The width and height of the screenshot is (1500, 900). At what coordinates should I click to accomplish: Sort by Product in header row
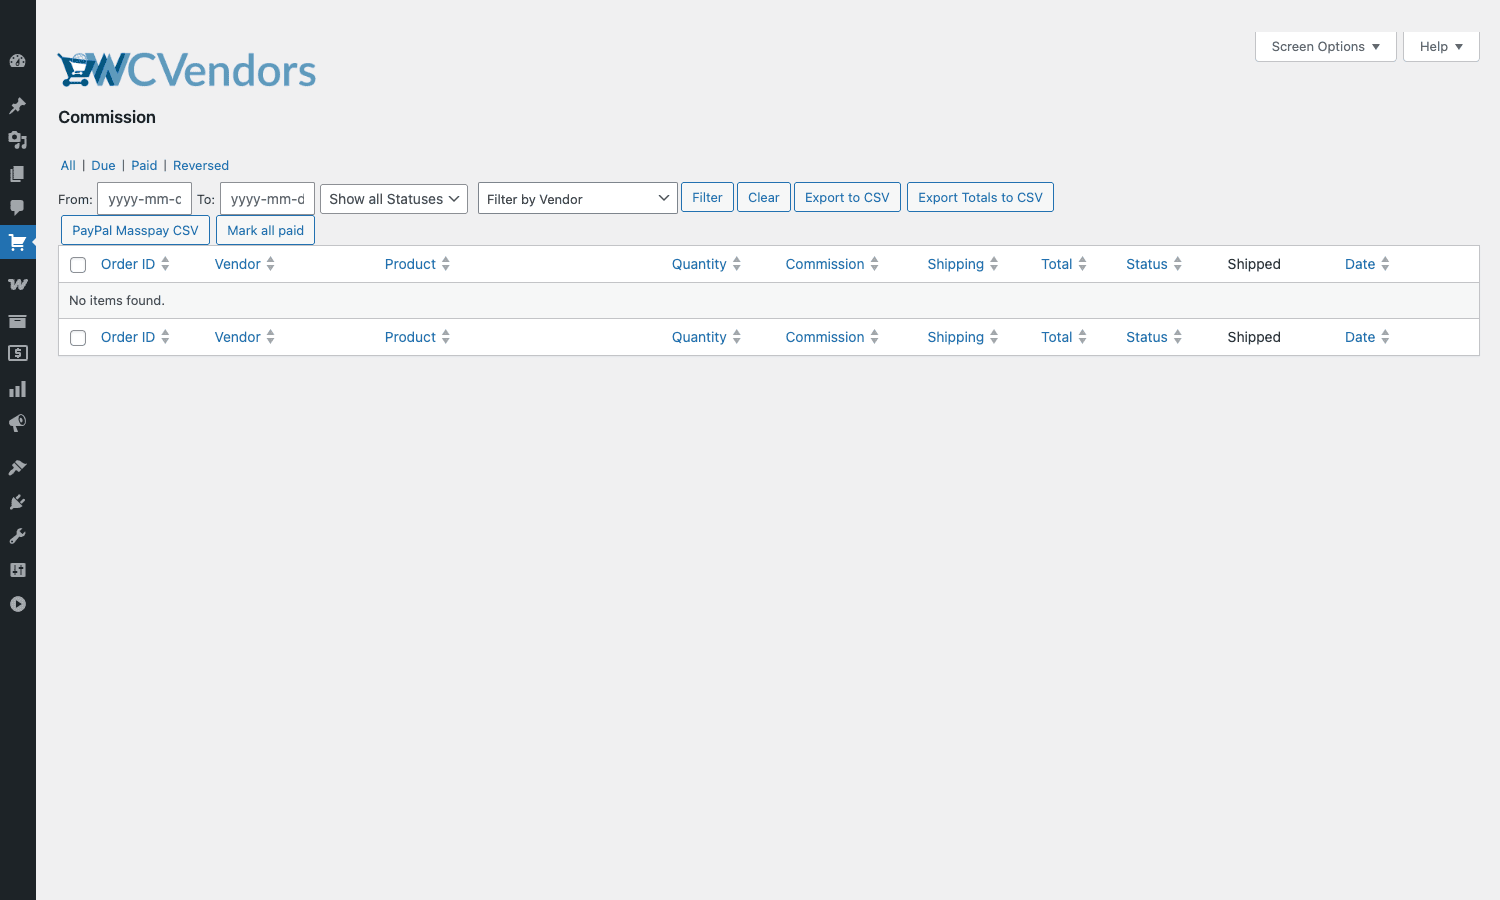(417, 264)
